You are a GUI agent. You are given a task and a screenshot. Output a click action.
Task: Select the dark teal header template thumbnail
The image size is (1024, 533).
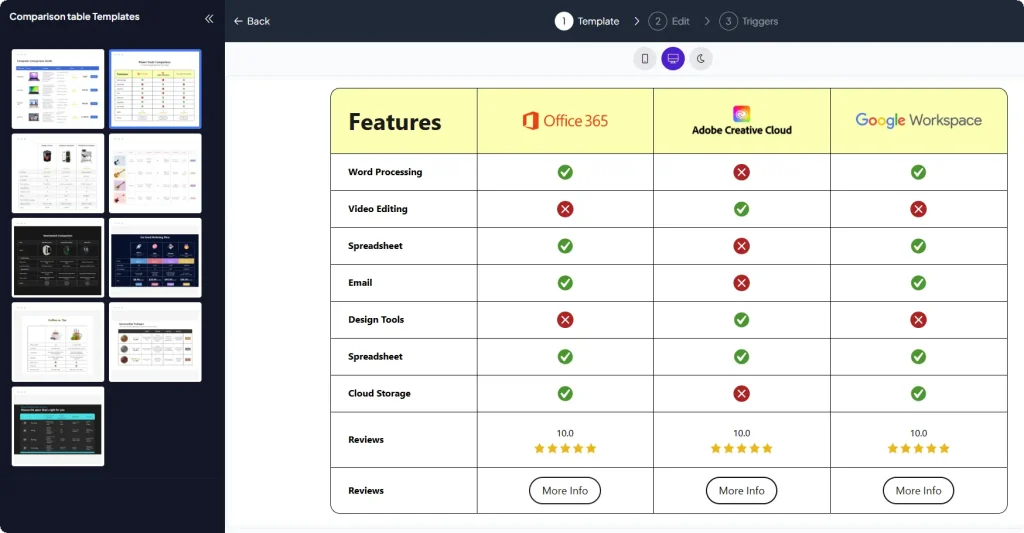pos(58,427)
